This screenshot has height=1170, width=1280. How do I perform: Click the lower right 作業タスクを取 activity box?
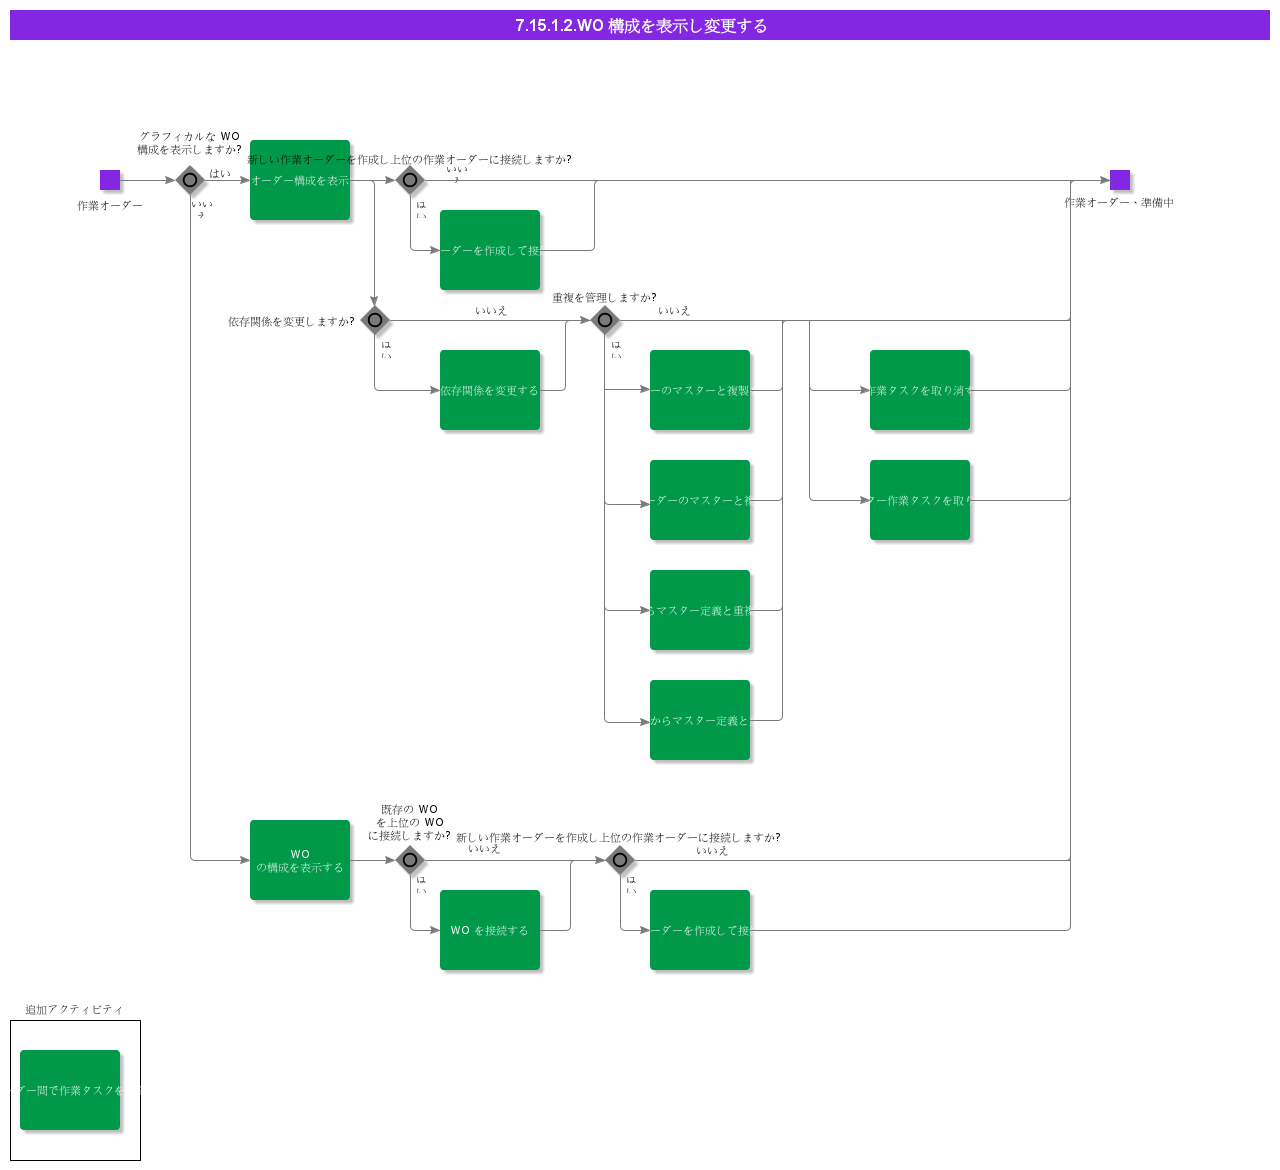pyautogui.click(x=920, y=500)
